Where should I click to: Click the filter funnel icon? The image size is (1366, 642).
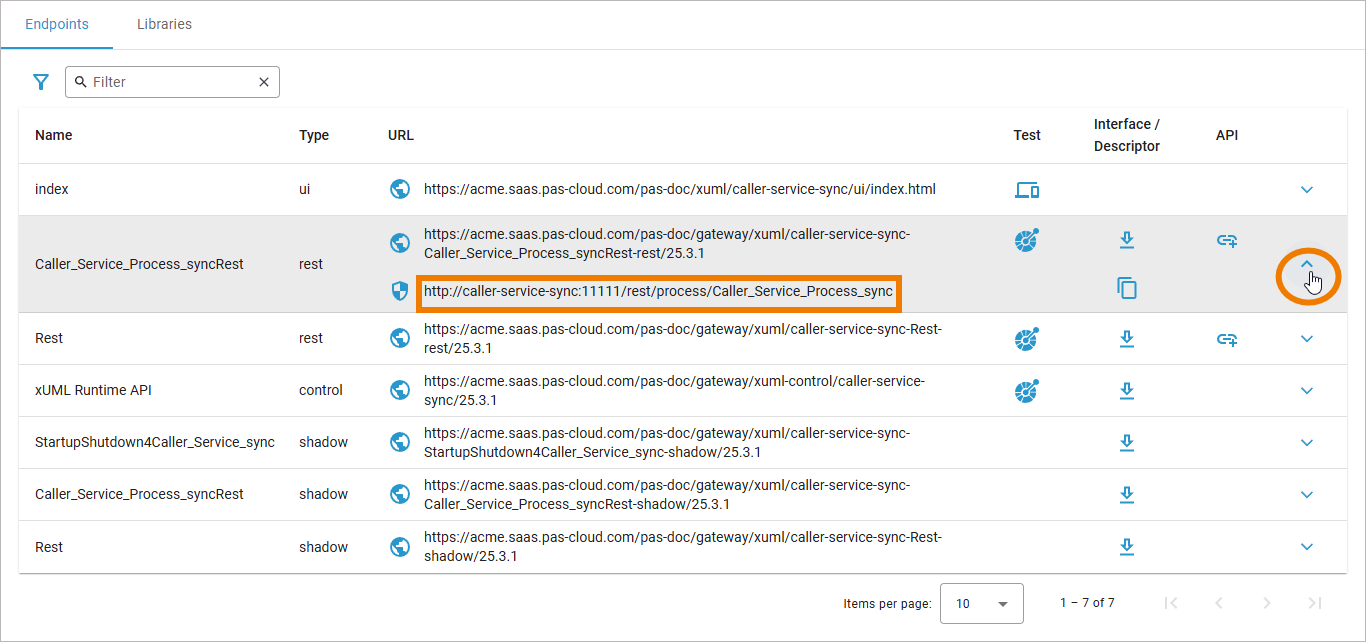[x=41, y=82]
